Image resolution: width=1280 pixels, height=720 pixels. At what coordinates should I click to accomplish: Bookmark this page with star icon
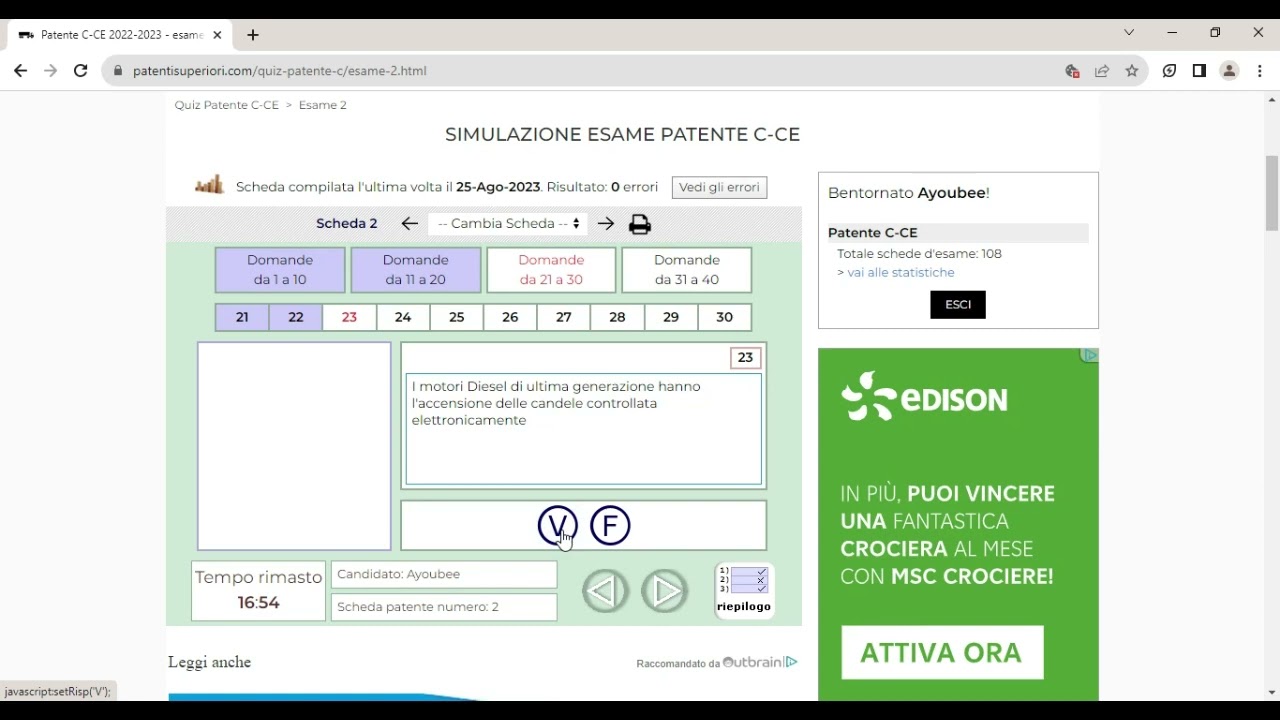(1132, 71)
